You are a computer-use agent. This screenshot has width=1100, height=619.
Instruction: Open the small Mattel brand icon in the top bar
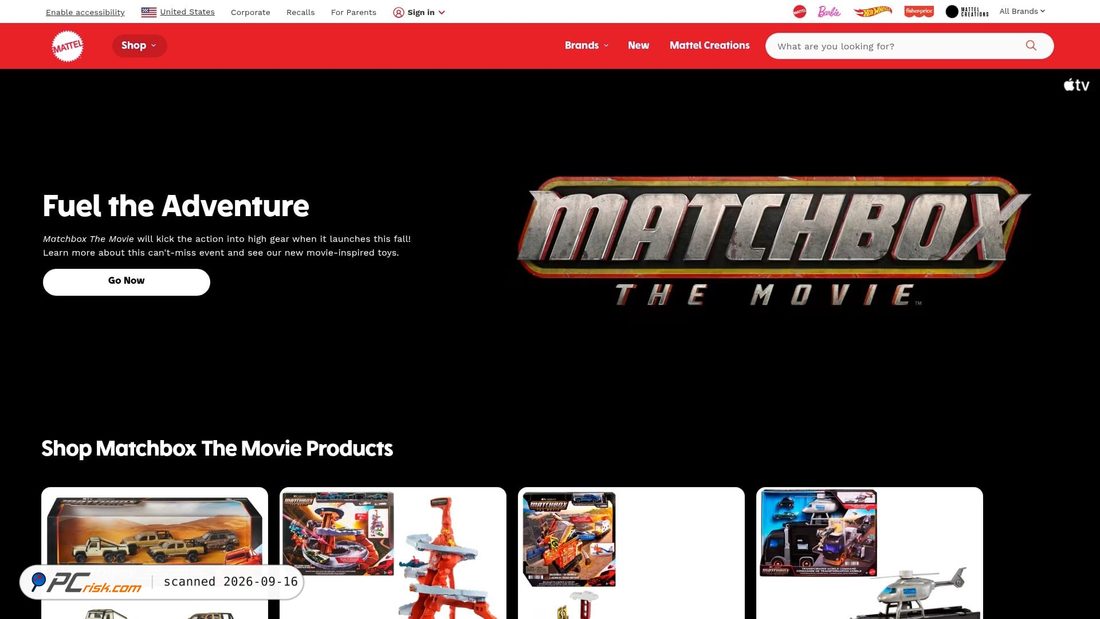click(799, 11)
